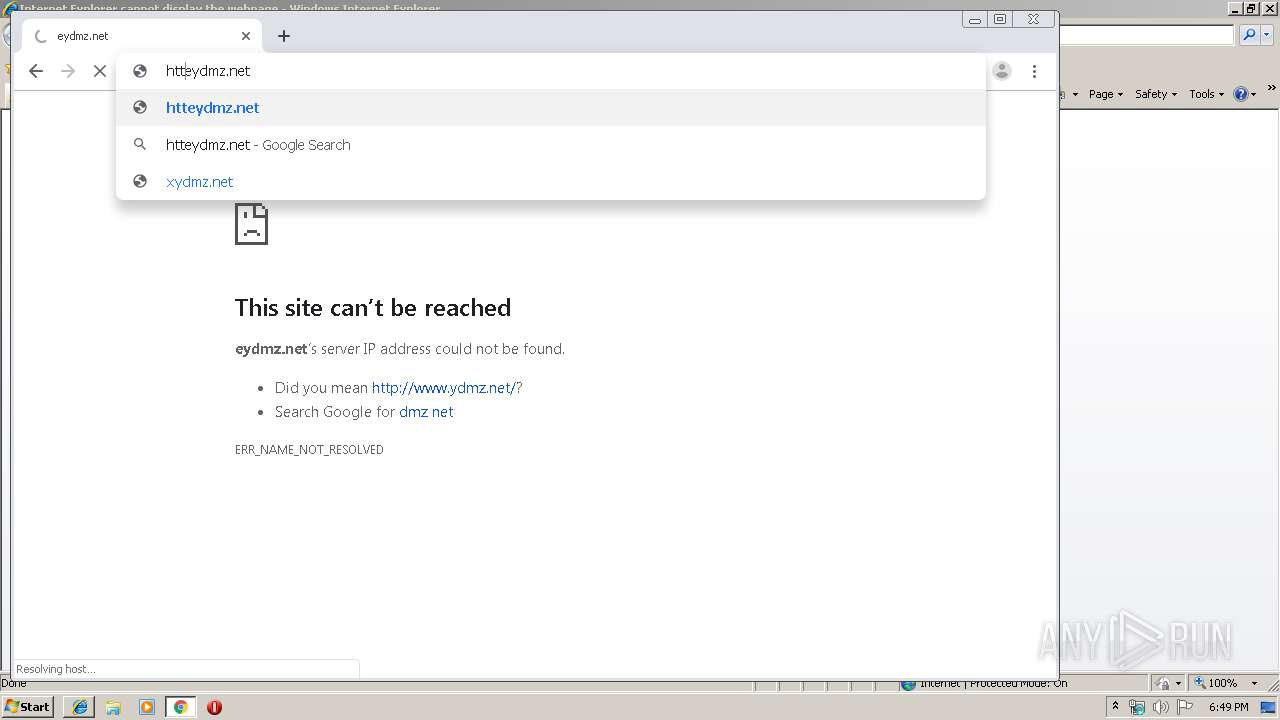Open the volume control in system tray
Viewport: 1280px width, 720px height.
point(1161,707)
